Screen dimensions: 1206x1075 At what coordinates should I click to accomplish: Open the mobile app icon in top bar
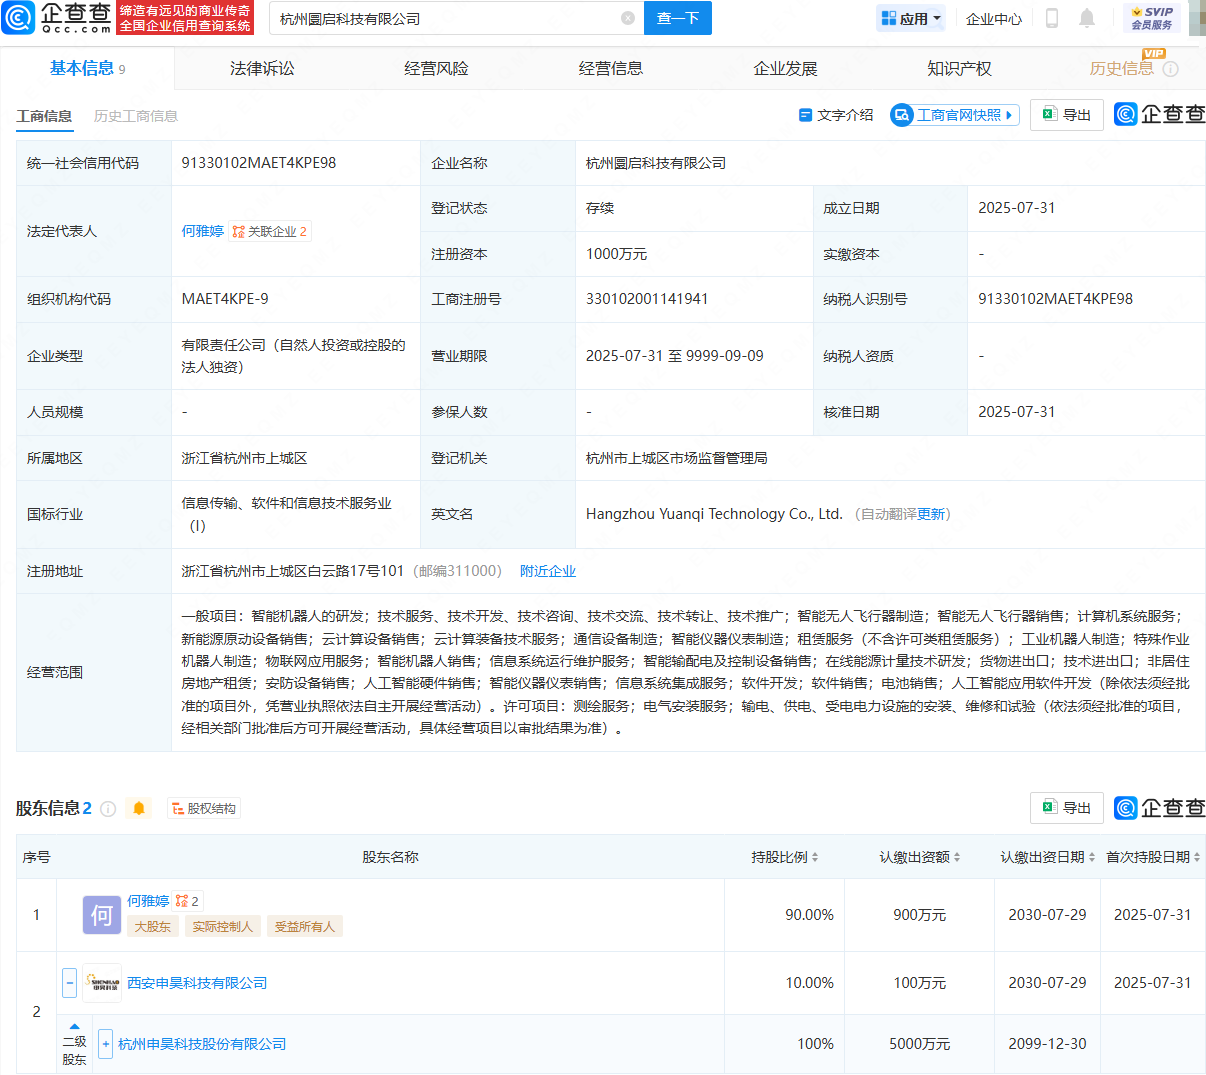click(1052, 18)
